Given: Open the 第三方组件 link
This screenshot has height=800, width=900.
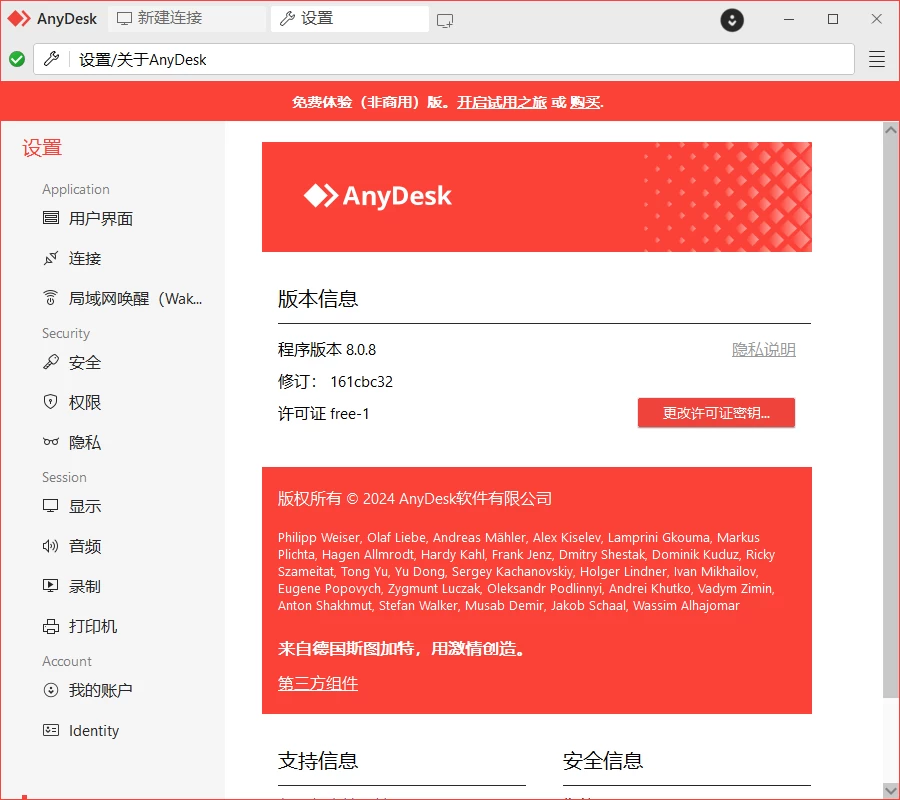Looking at the screenshot, I should tap(318, 683).
